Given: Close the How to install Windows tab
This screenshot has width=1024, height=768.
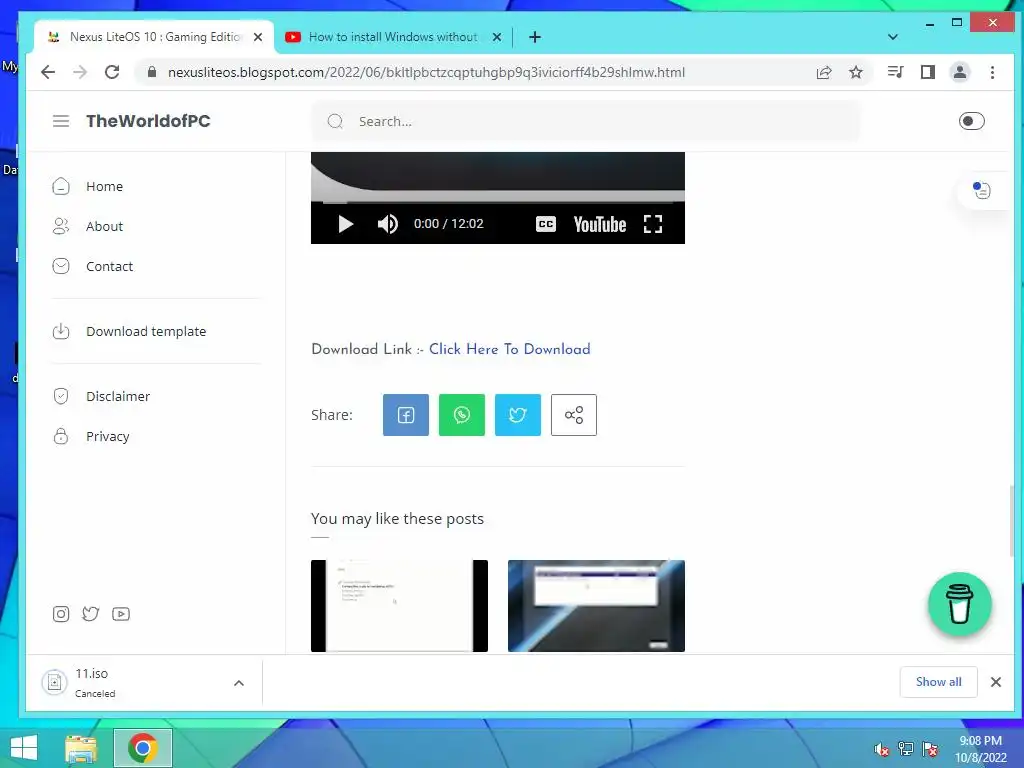Looking at the screenshot, I should [497, 37].
